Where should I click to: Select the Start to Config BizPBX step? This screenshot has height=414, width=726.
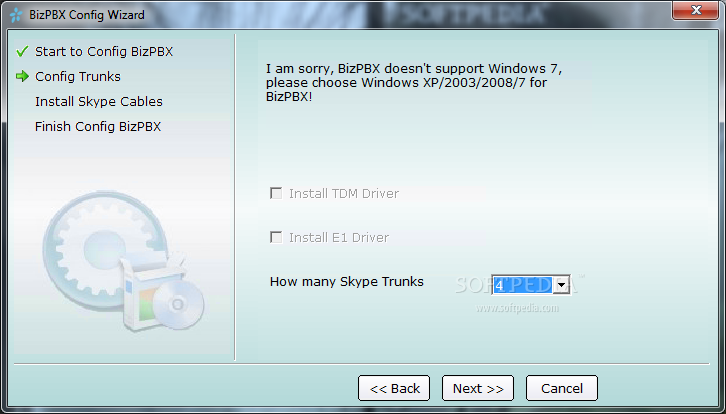(104, 51)
